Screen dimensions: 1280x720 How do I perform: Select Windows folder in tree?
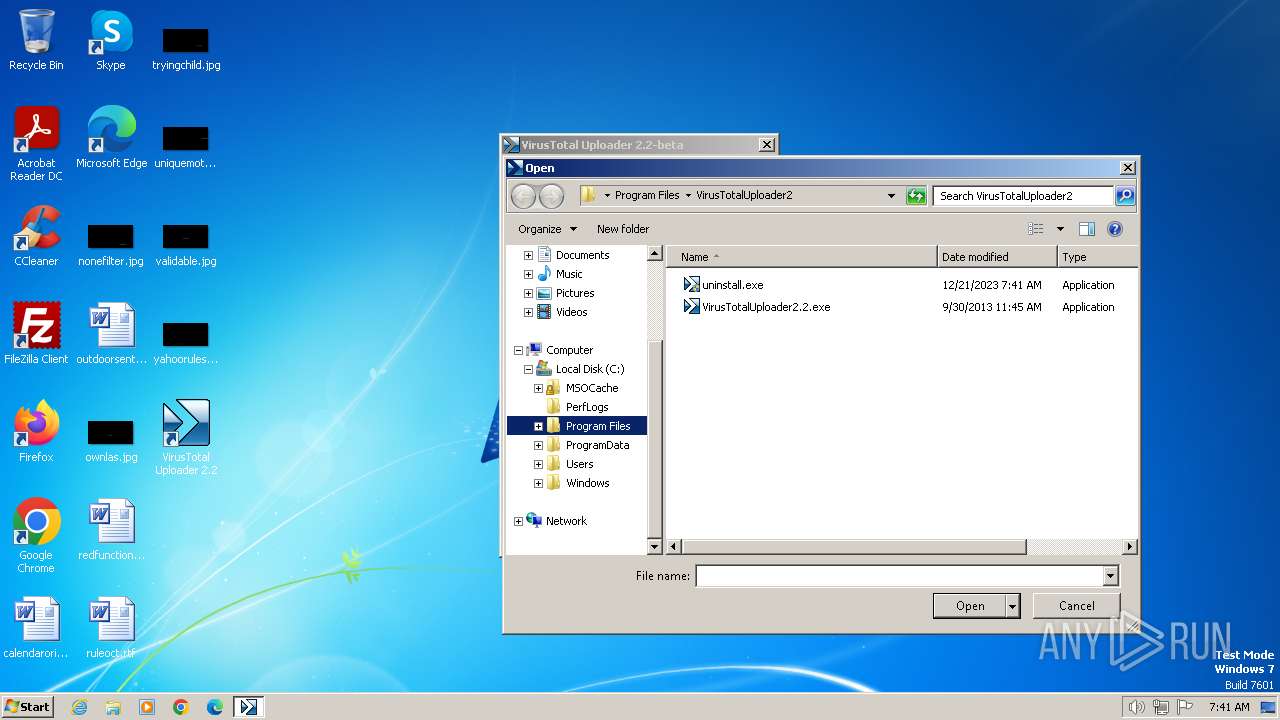[587, 483]
